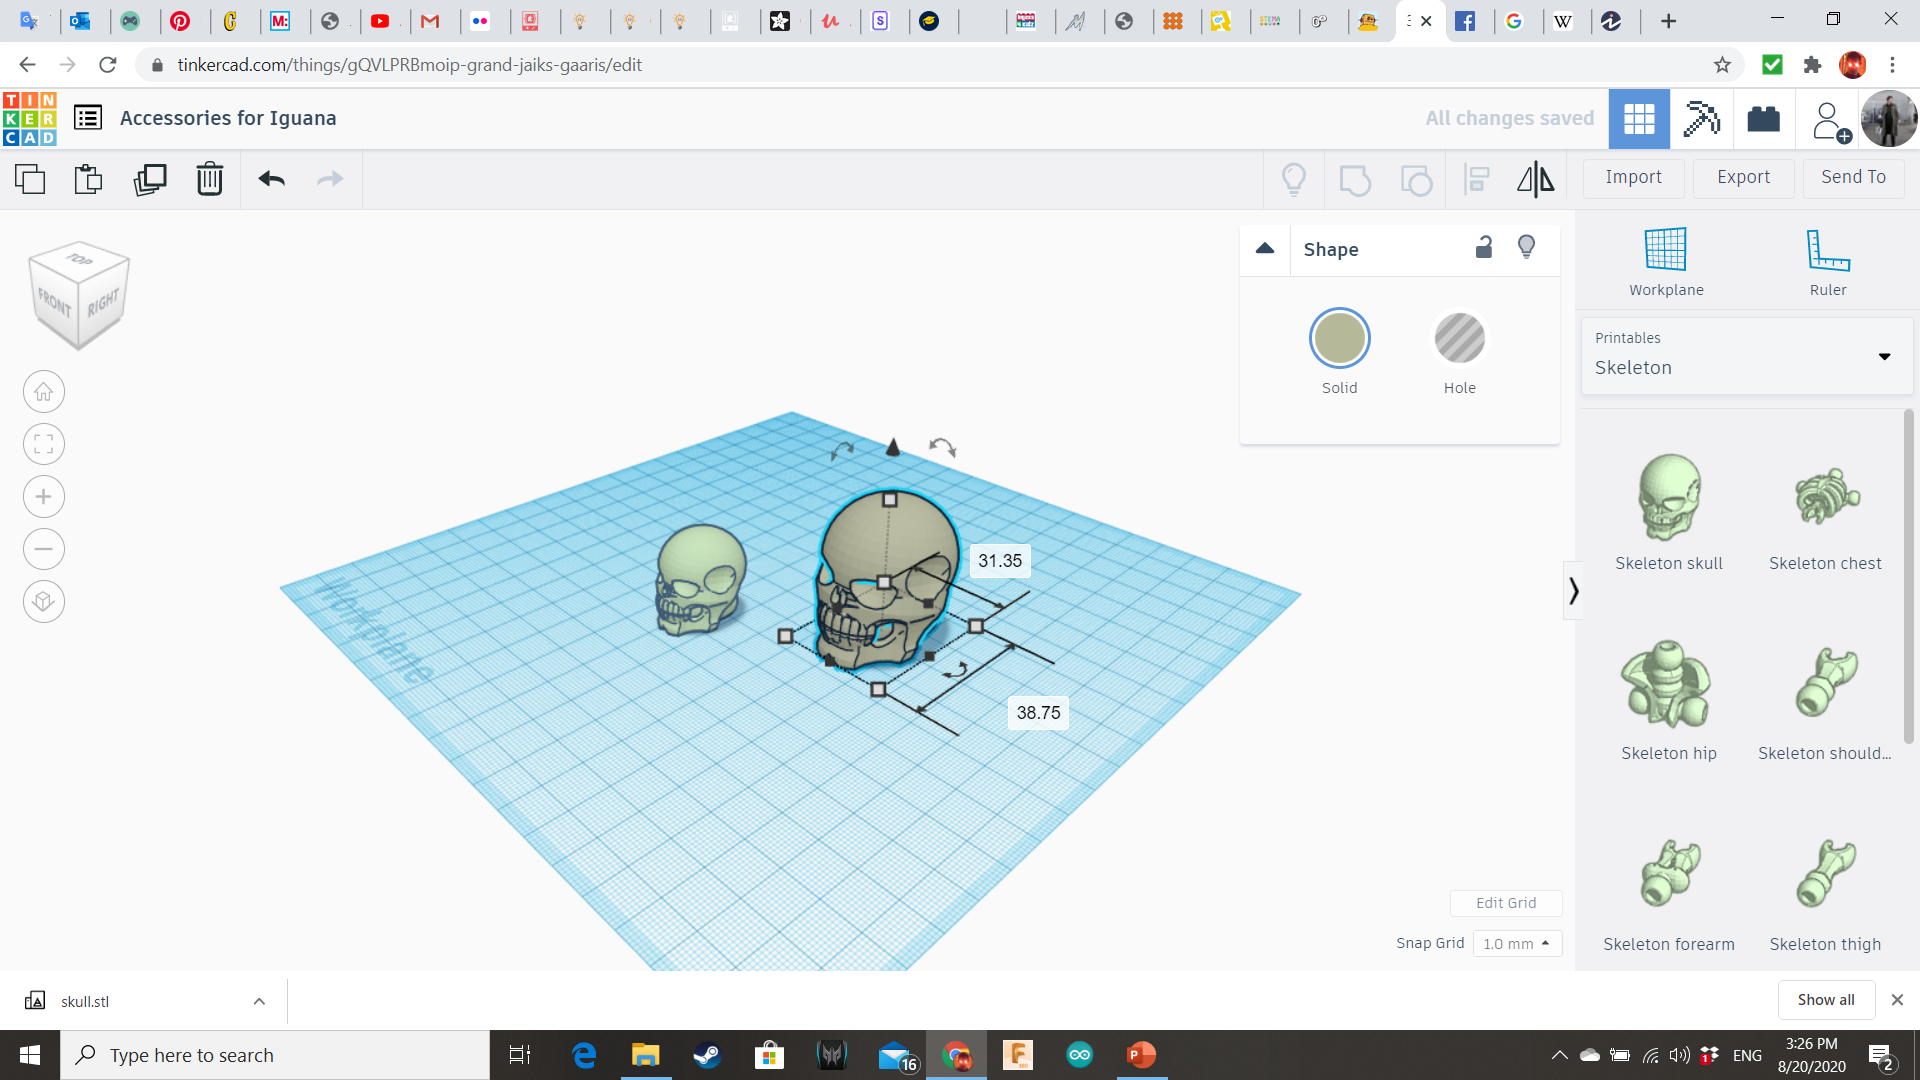Click the Import menu item
The height and width of the screenshot is (1080, 1920).
(x=1634, y=175)
